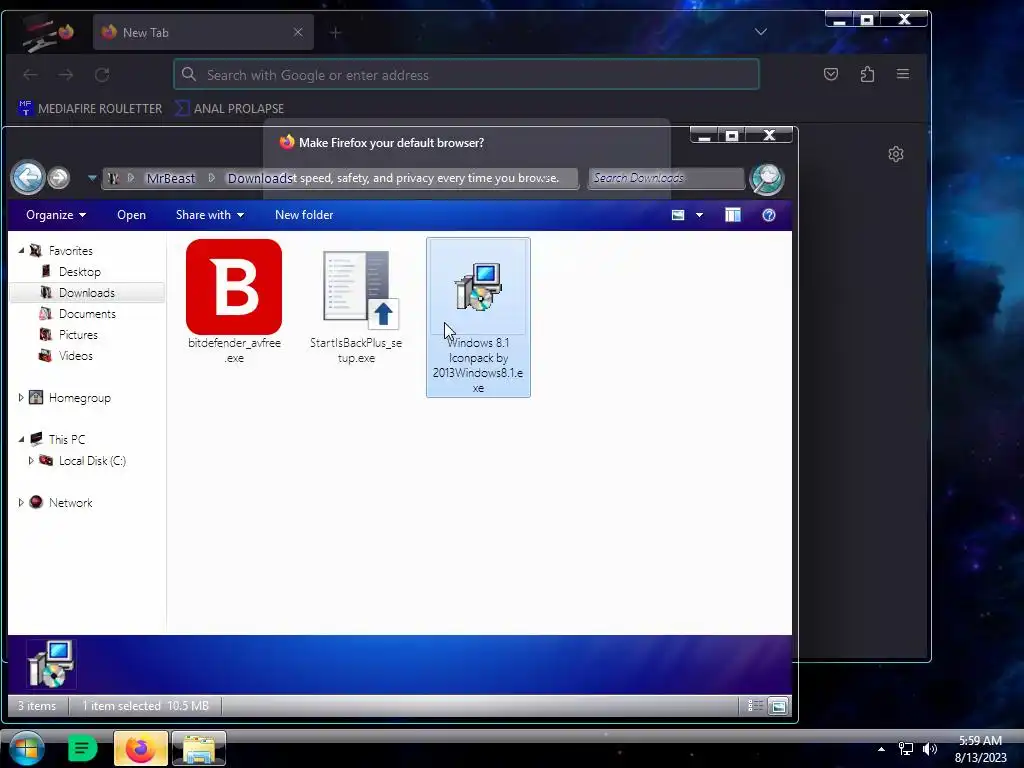Click Open in the Explorer toolbar
The width and height of the screenshot is (1024, 768).
[131, 215]
